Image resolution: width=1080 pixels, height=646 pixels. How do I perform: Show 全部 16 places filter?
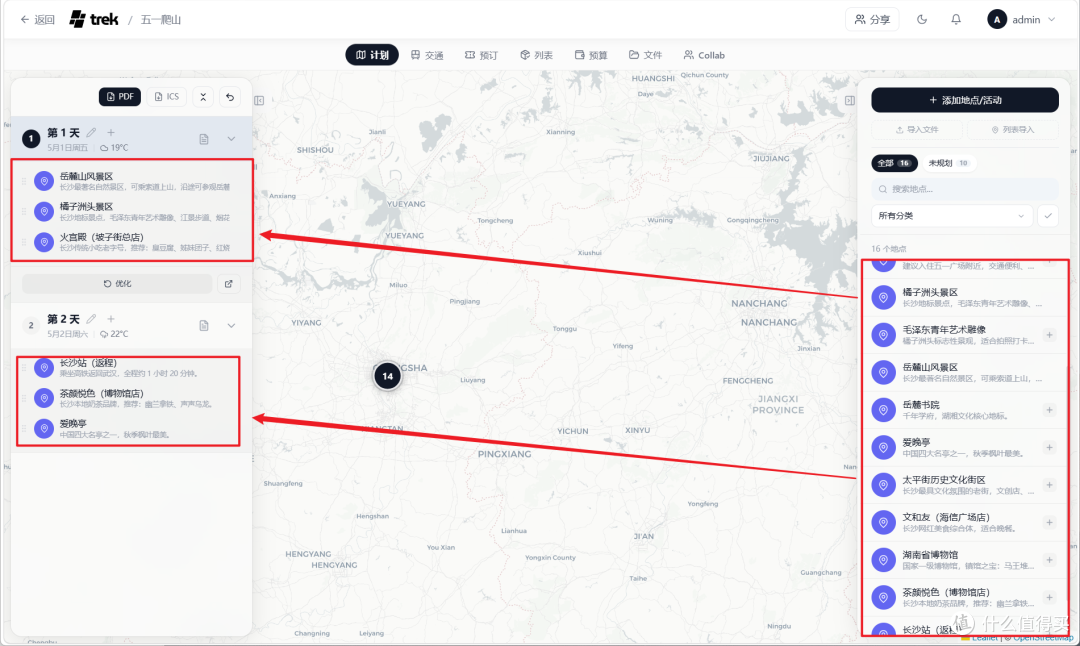[x=894, y=163]
